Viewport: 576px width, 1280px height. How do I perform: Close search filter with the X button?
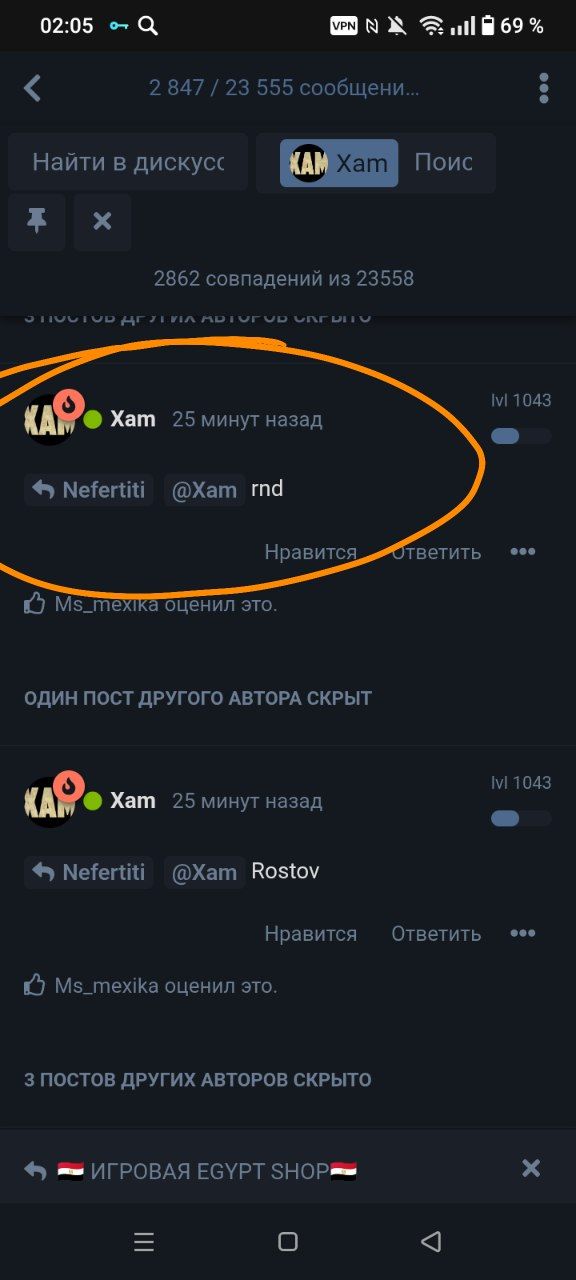(102, 222)
